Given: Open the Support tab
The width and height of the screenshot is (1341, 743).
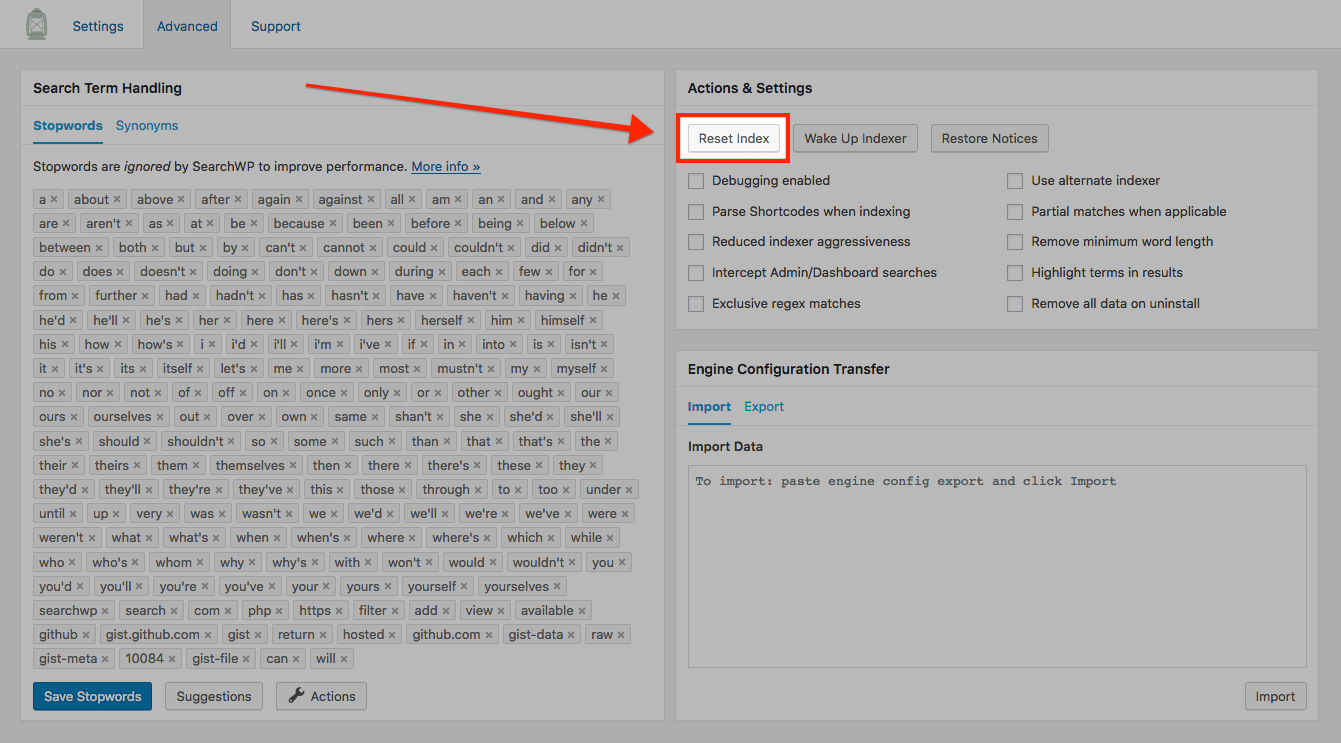Looking at the screenshot, I should [x=275, y=26].
